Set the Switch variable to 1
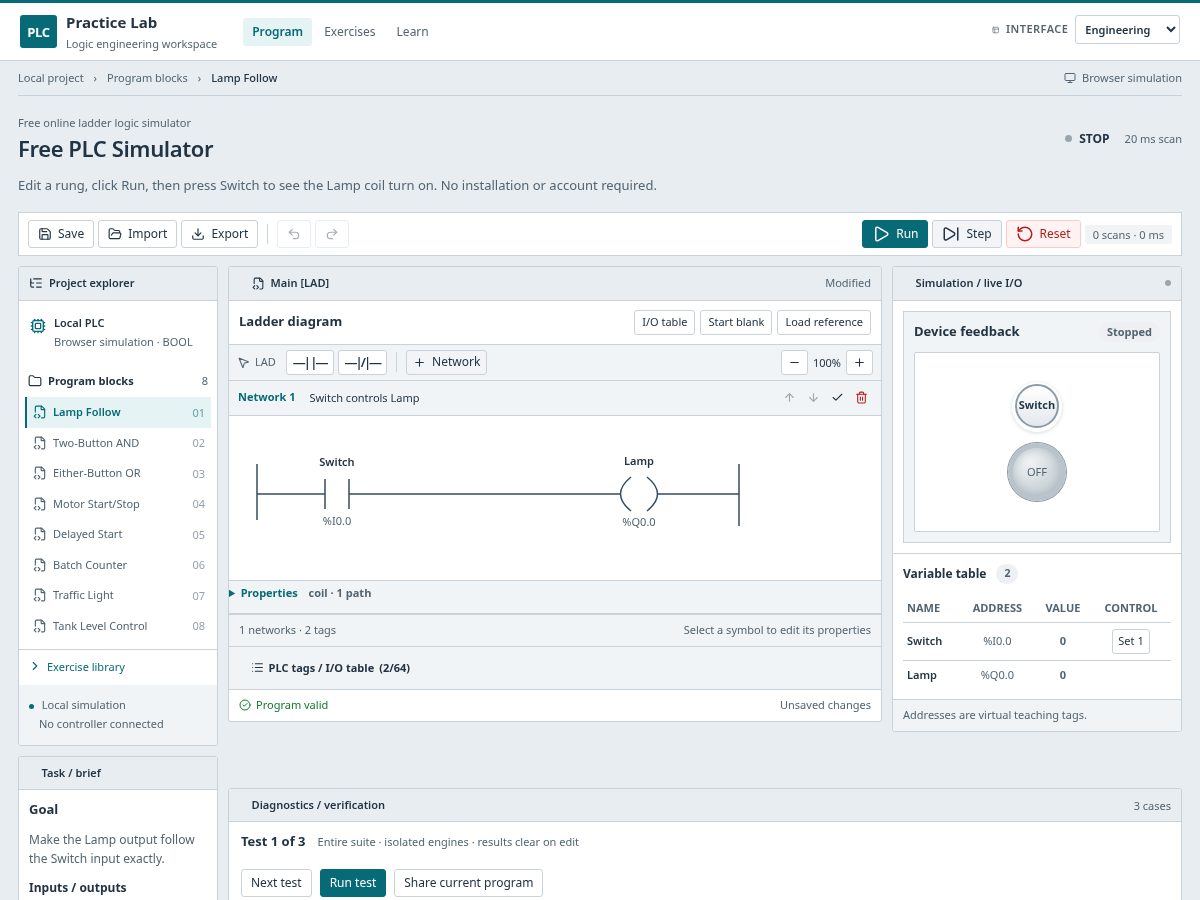The height and width of the screenshot is (900, 1200). pos(1131,641)
